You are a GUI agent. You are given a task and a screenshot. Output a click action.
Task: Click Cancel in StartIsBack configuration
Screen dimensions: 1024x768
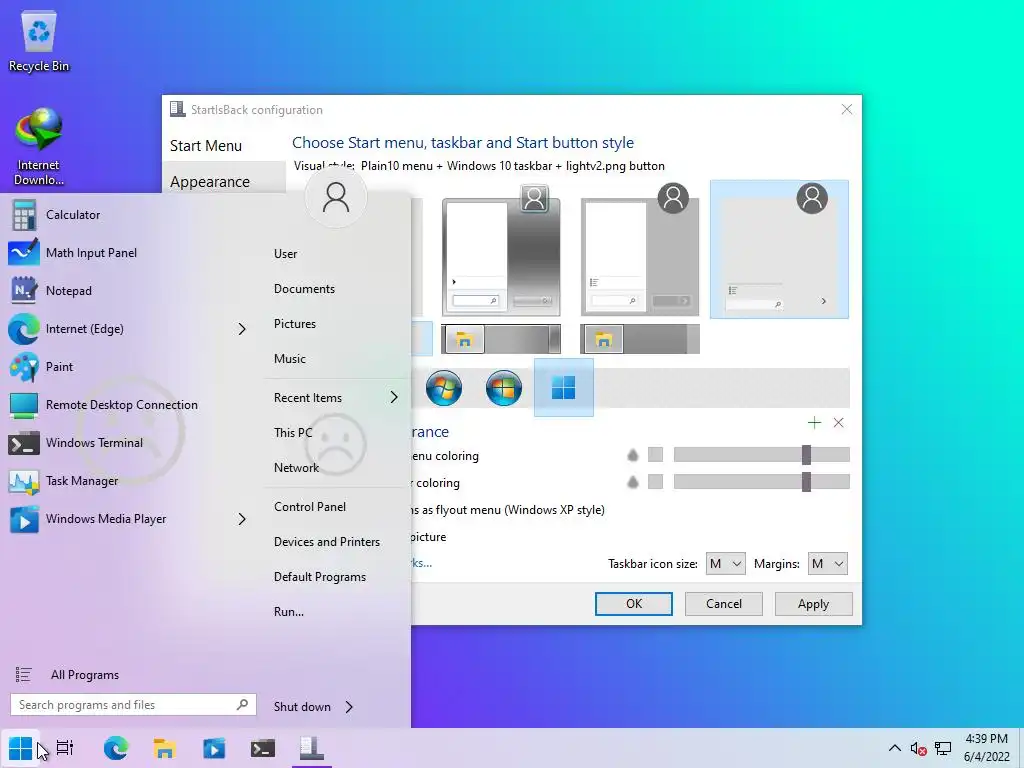[x=724, y=604]
